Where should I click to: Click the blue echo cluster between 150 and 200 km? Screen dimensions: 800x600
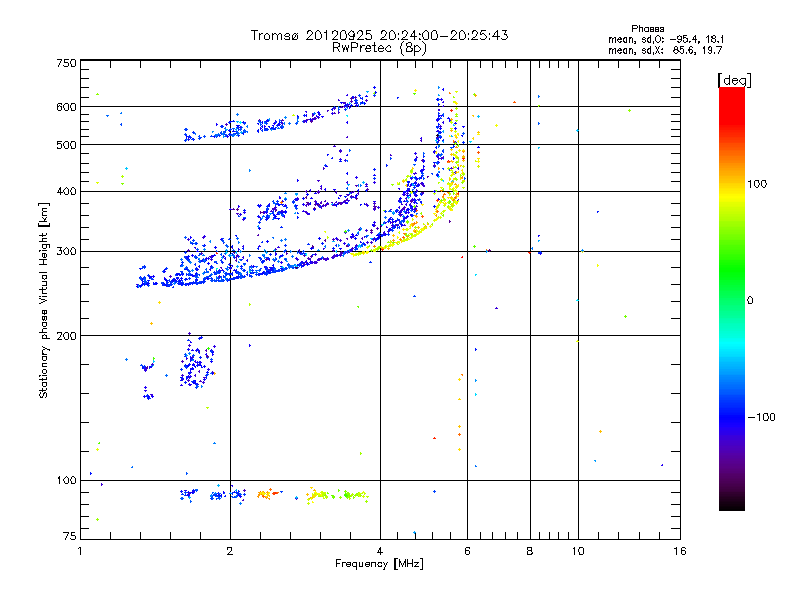(x=196, y=362)
